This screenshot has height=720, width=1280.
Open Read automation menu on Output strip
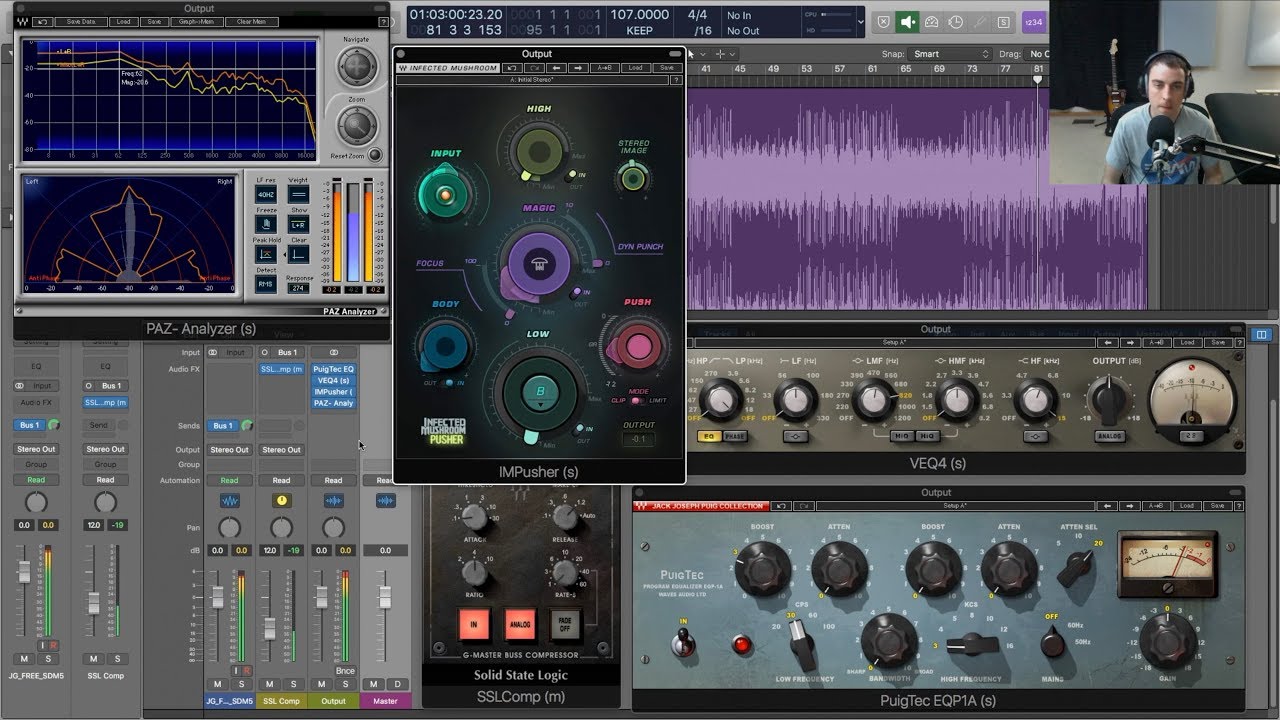tap(333, 480)
